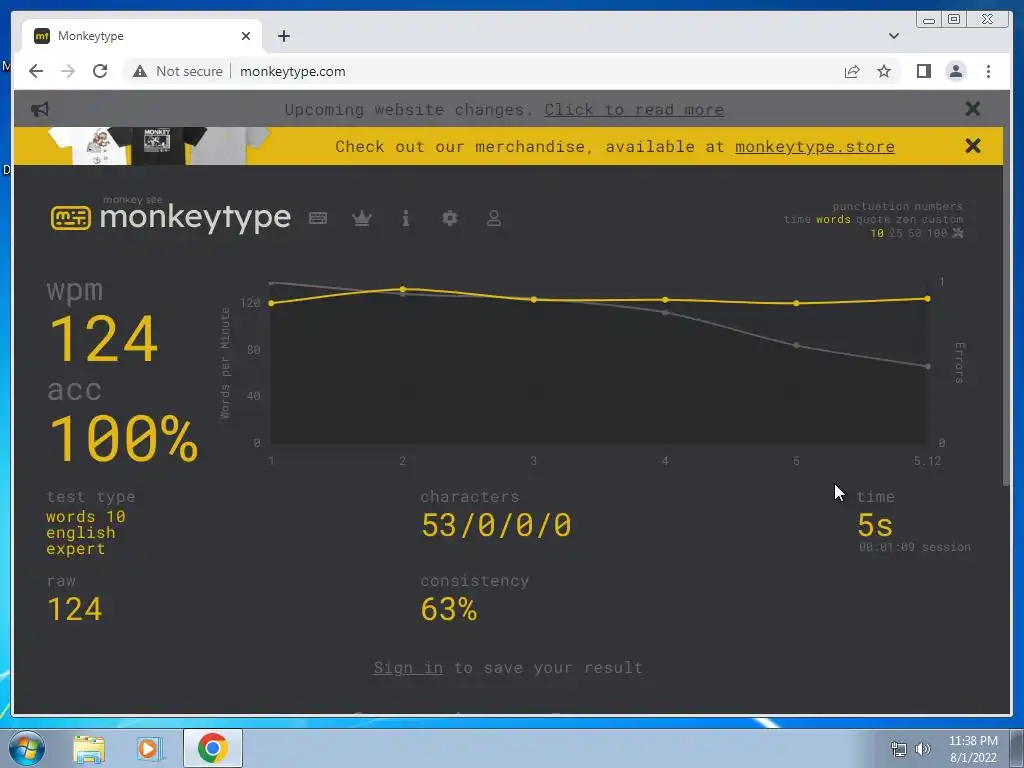Toggle the browser side panel icon
The image size is (1024, 768).
tap(923, 71)
